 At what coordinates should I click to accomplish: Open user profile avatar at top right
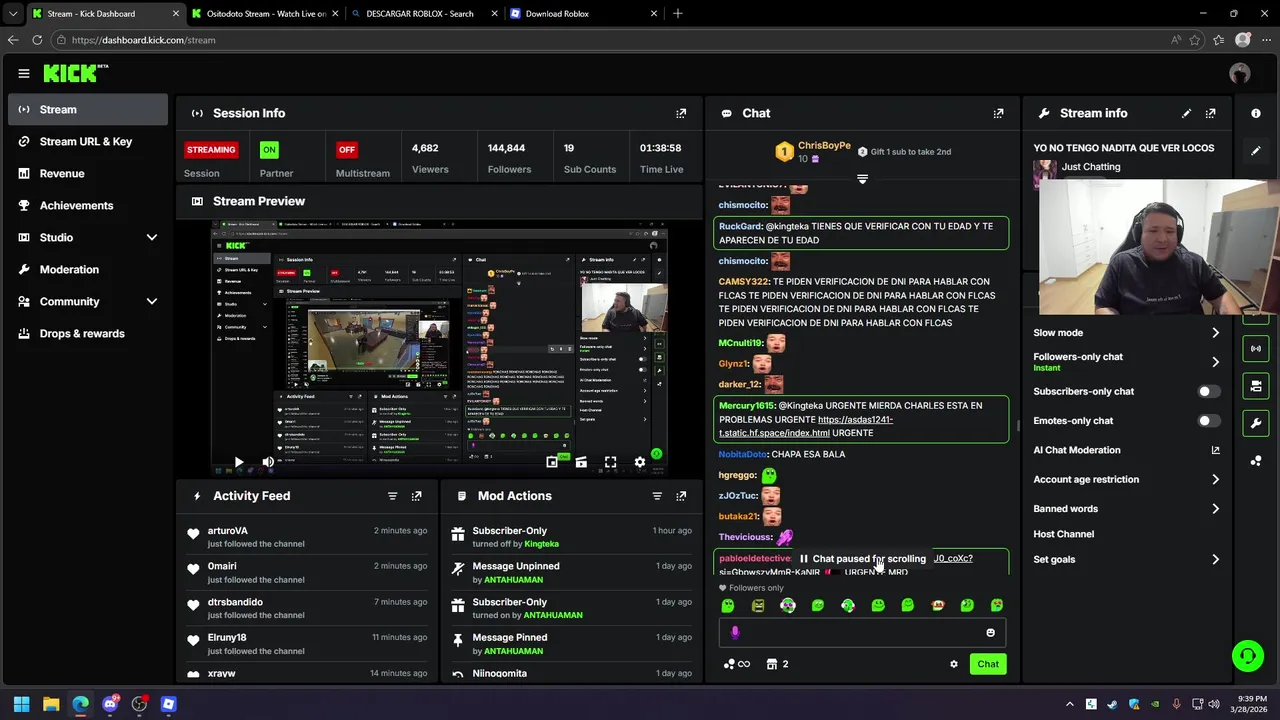pyautogui.click(x=1240, y=73)
